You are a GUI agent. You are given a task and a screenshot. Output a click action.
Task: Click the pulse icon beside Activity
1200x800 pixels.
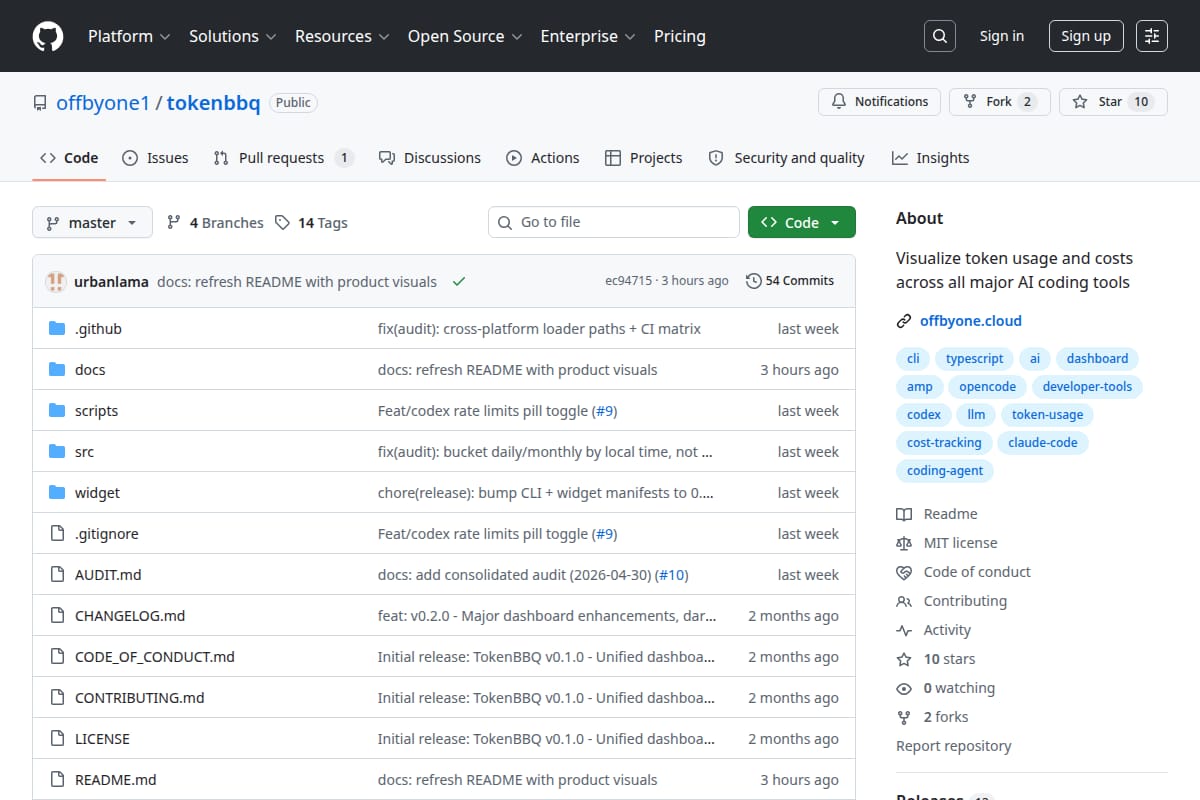[x=904, y=630]
